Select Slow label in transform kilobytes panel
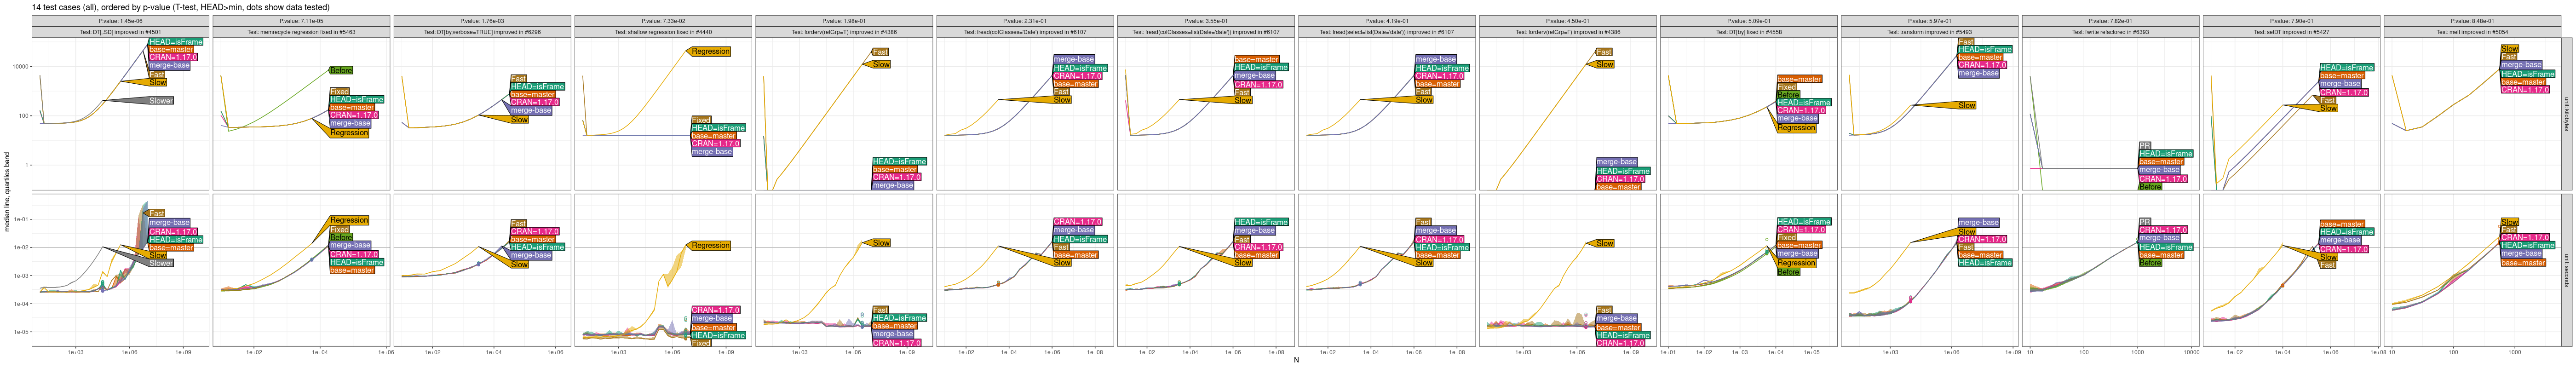2576x368 pixels. (1966, 105)
